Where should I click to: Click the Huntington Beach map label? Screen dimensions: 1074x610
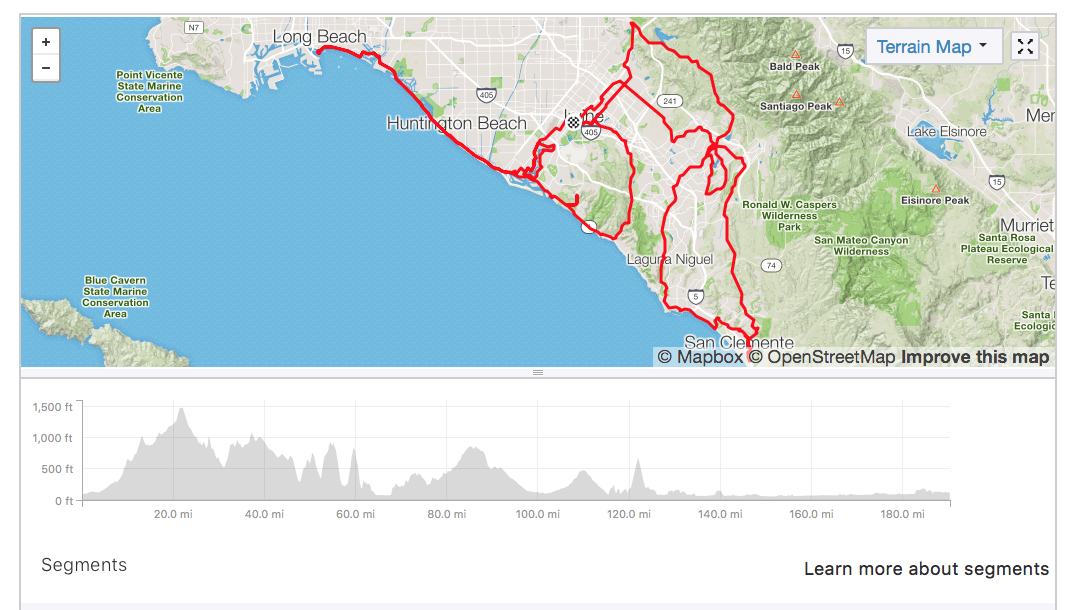tap(456, 123)
